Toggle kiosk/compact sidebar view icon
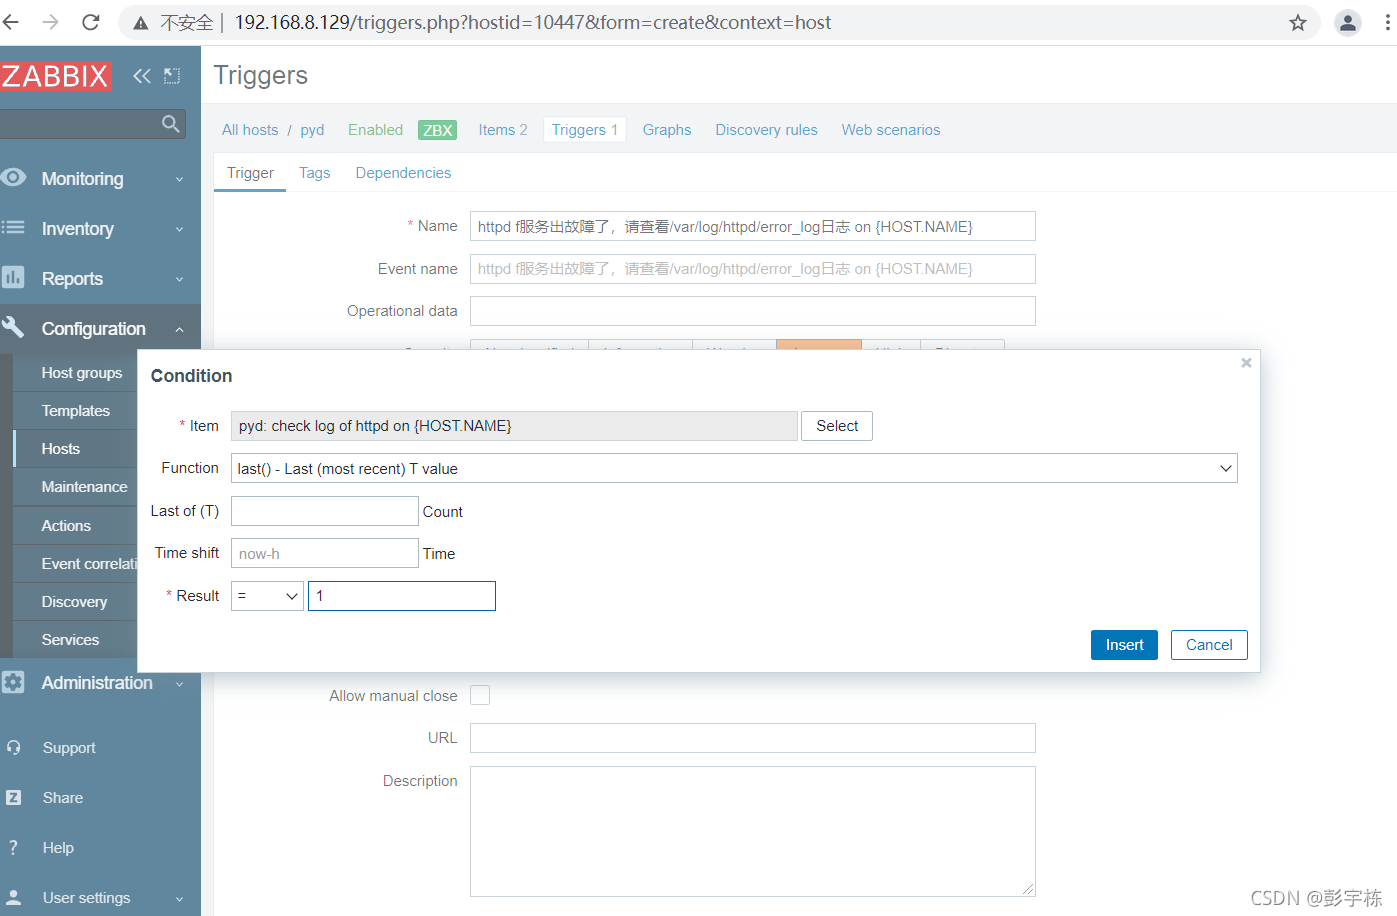This screenshot has height=916, width=1397. [x=172, y=76]
